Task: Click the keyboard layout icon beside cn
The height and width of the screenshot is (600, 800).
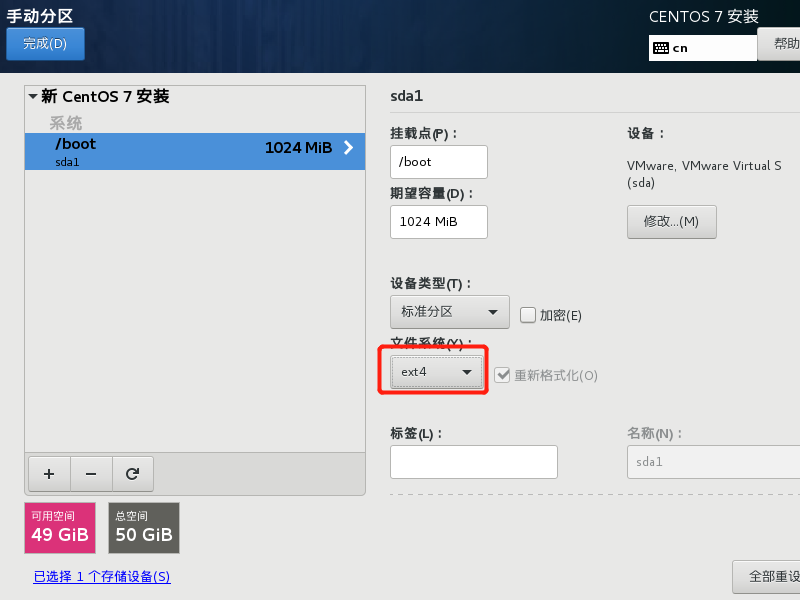Action: point(660,47)
